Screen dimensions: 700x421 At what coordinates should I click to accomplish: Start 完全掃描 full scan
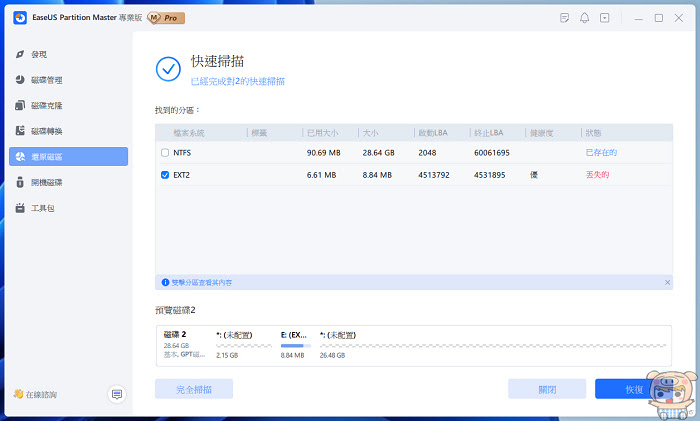click(x=194, y=389)
